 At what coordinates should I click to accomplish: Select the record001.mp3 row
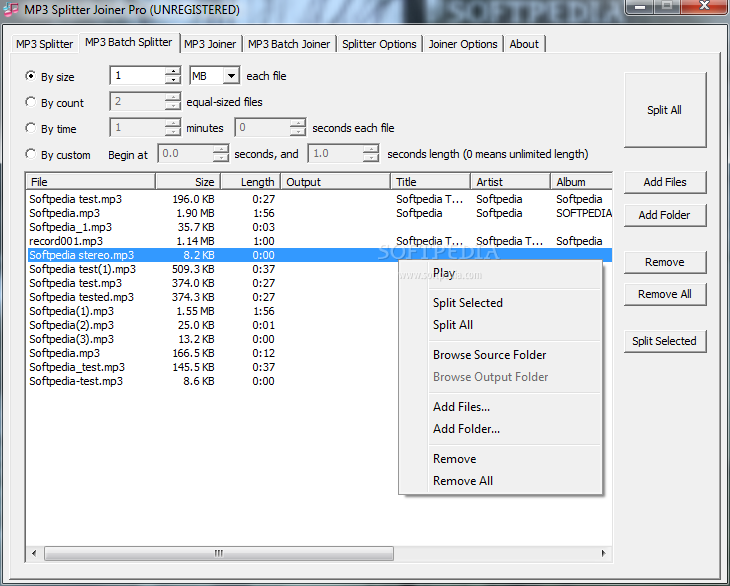319,241
